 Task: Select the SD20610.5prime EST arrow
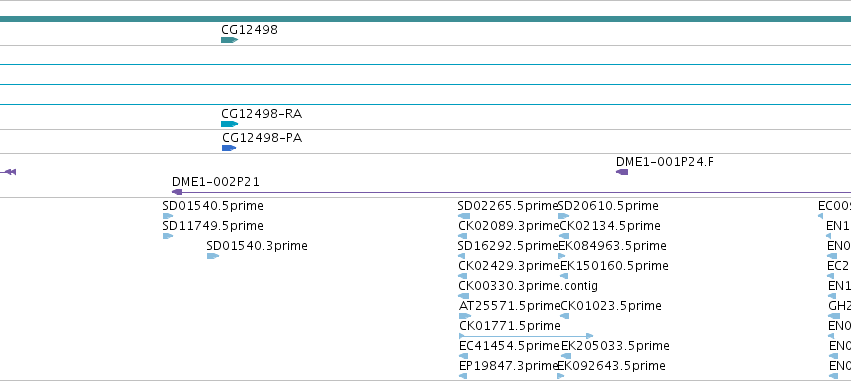pyautogui.click(x=563, y=216)
